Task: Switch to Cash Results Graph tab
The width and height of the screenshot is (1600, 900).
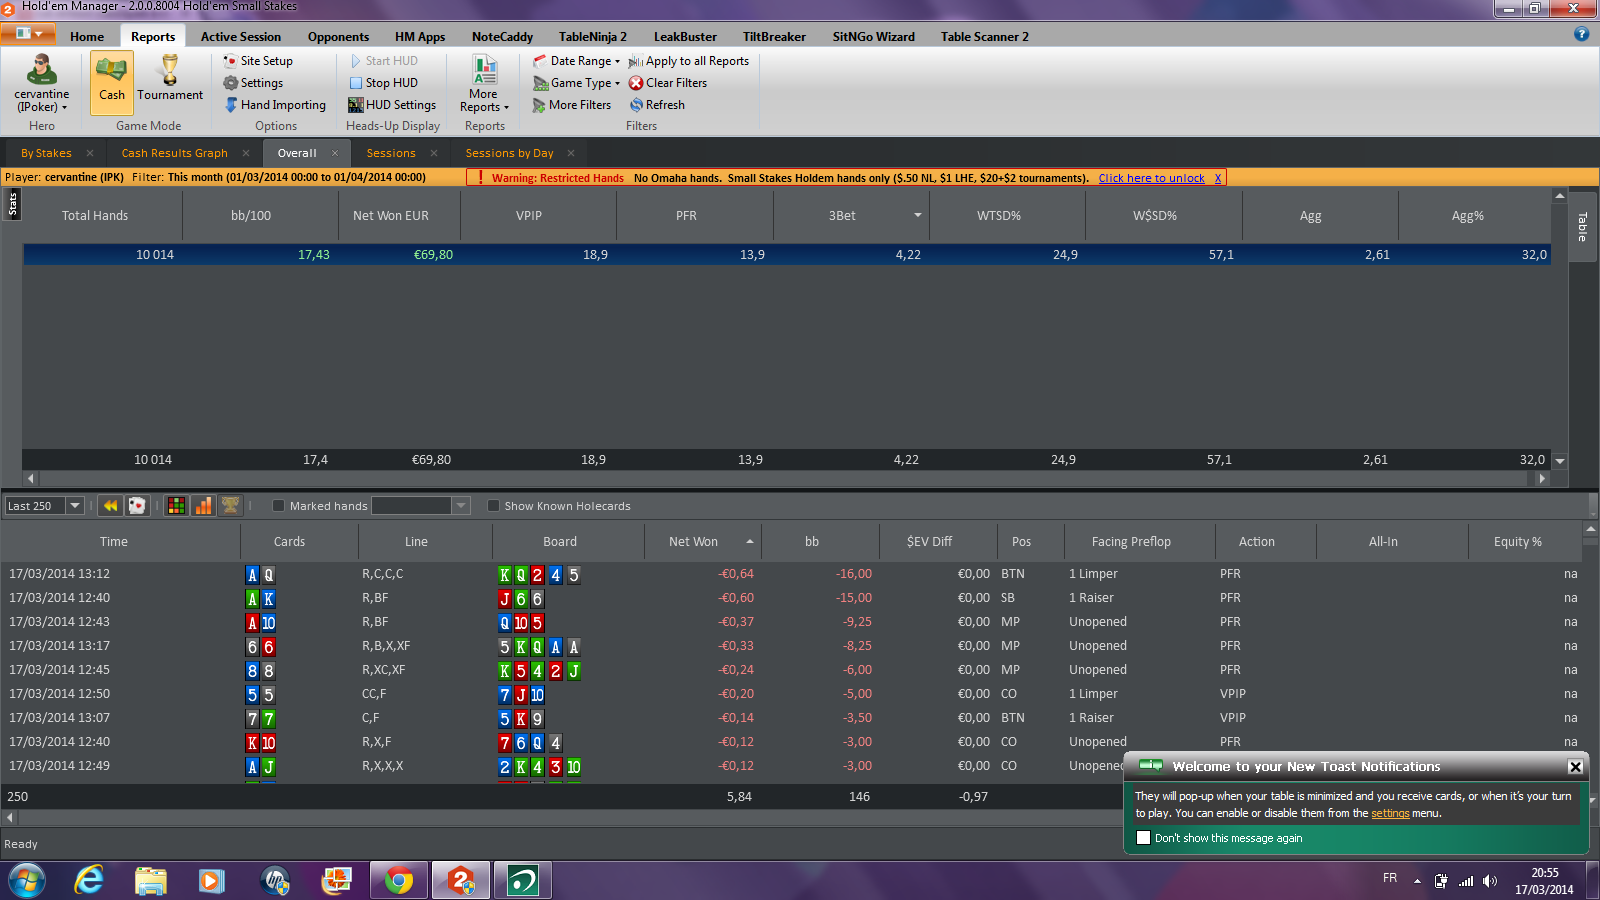Action: coord(174,153)
